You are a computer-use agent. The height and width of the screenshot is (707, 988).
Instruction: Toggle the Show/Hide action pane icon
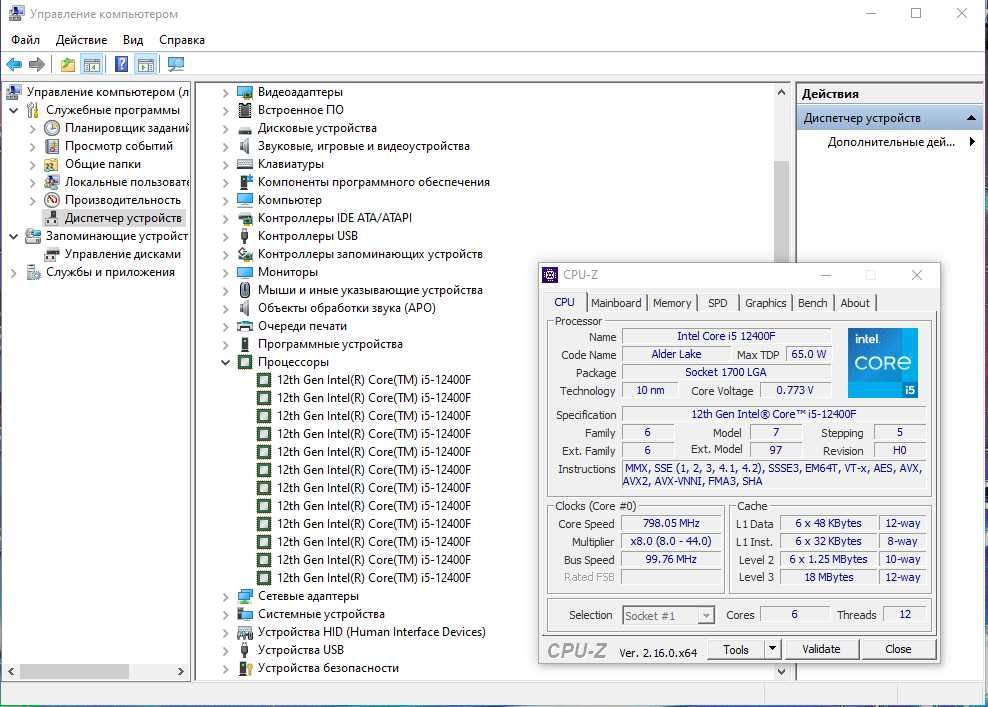146,64
